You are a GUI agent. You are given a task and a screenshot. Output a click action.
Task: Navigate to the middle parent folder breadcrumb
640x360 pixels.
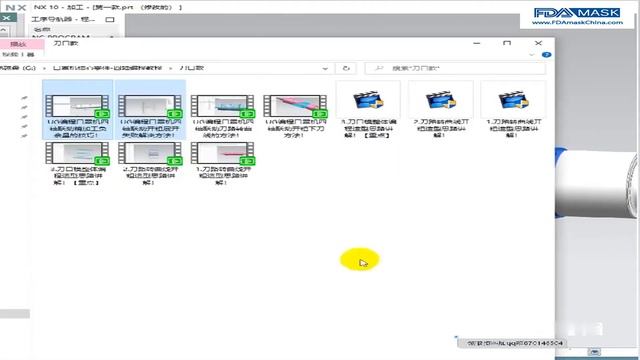(x=108, y=68)
